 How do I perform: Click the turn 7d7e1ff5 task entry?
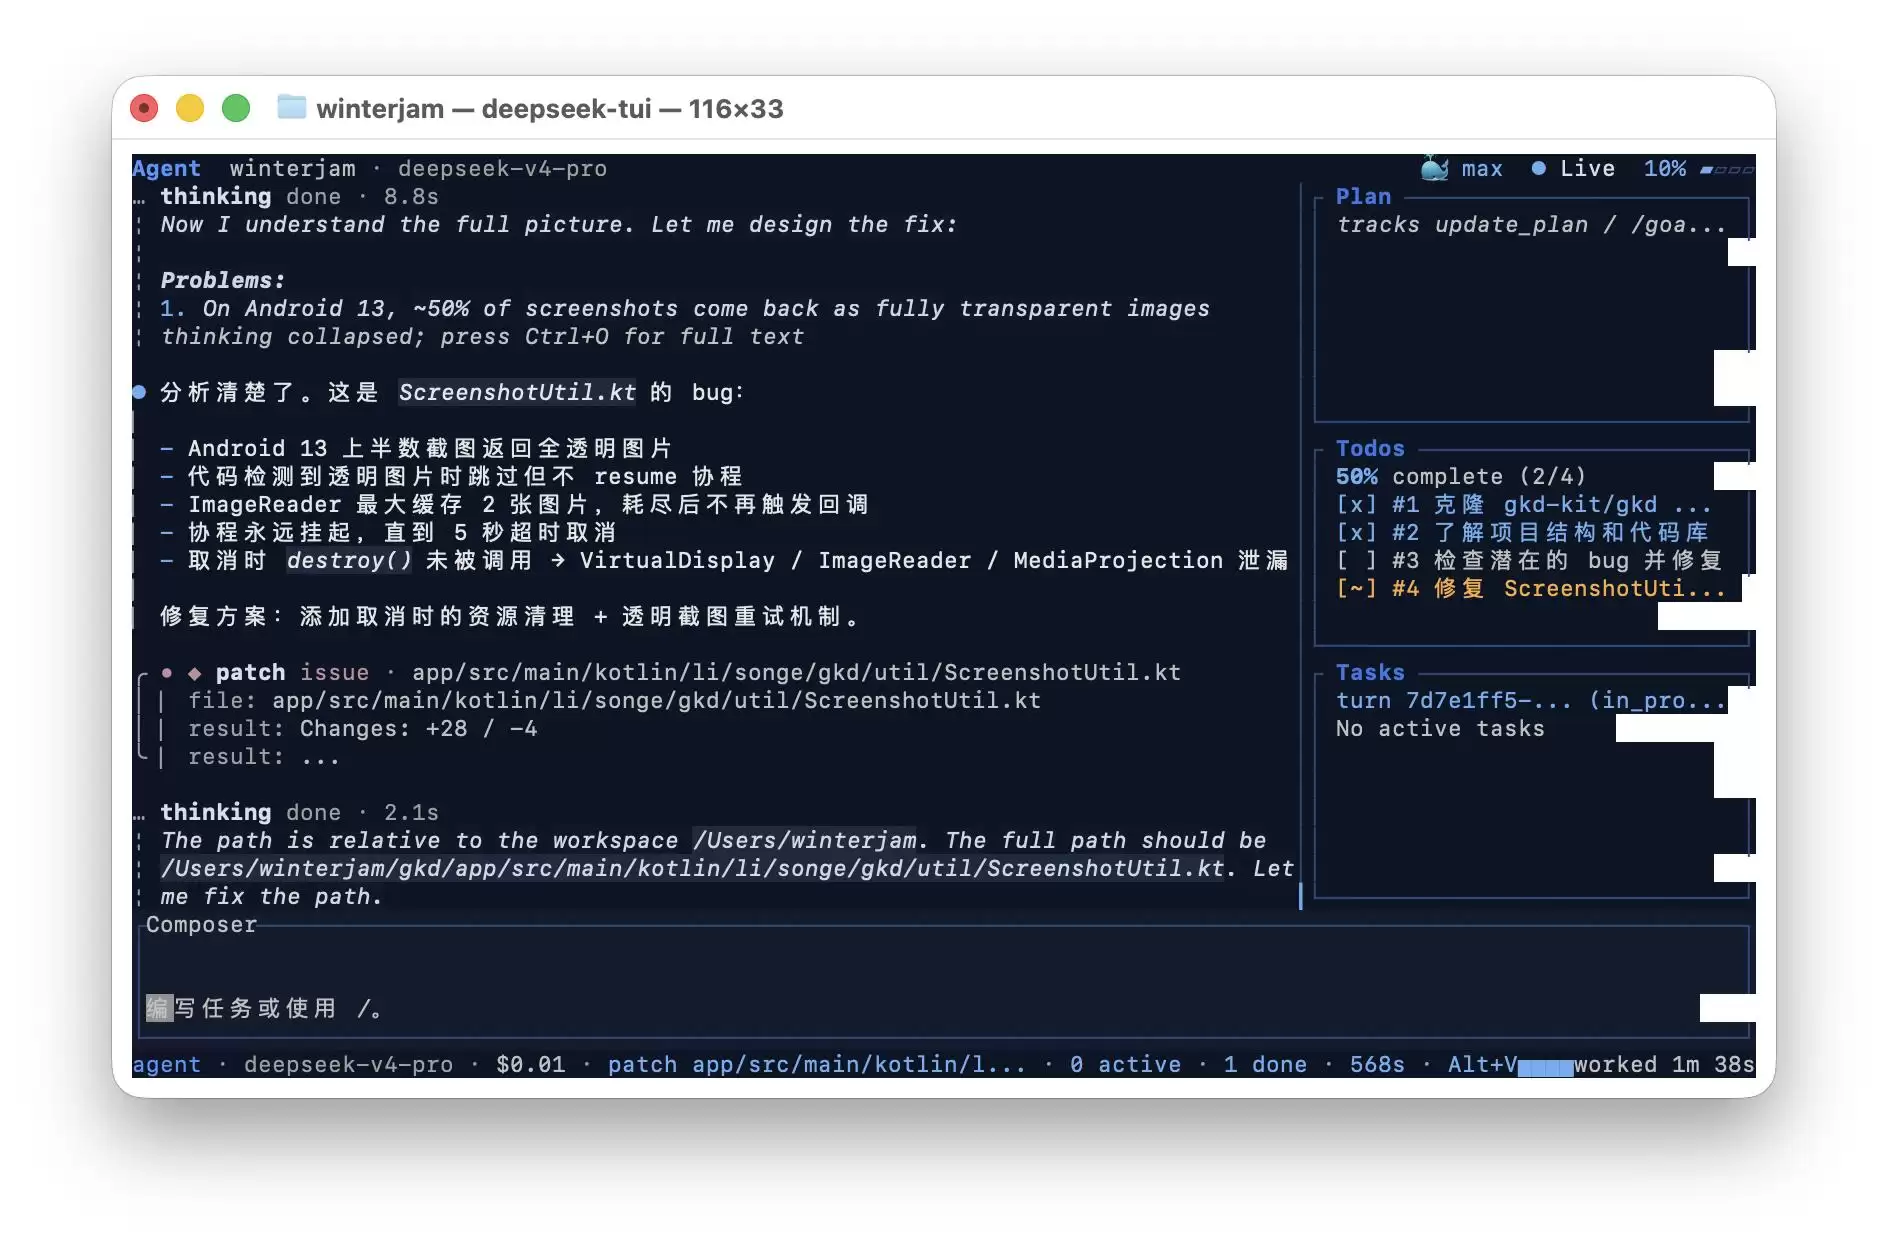coord(1531,701)
